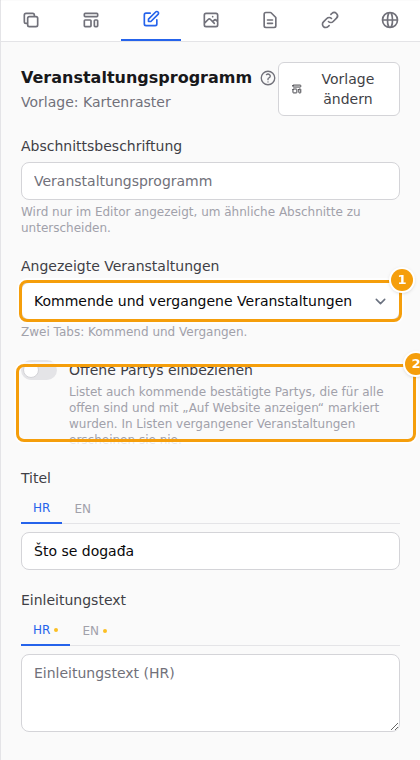Select the Einleitungstext HR tab
420x760 pixels.
[46, 630]
